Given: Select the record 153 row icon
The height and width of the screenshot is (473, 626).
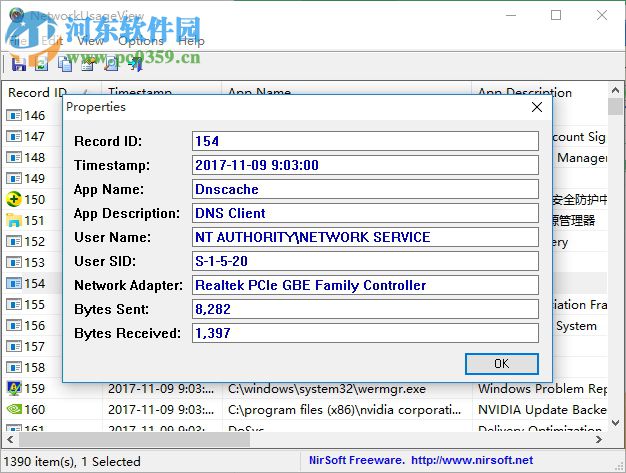Looking at the screenshot, I should click(14, 263).
